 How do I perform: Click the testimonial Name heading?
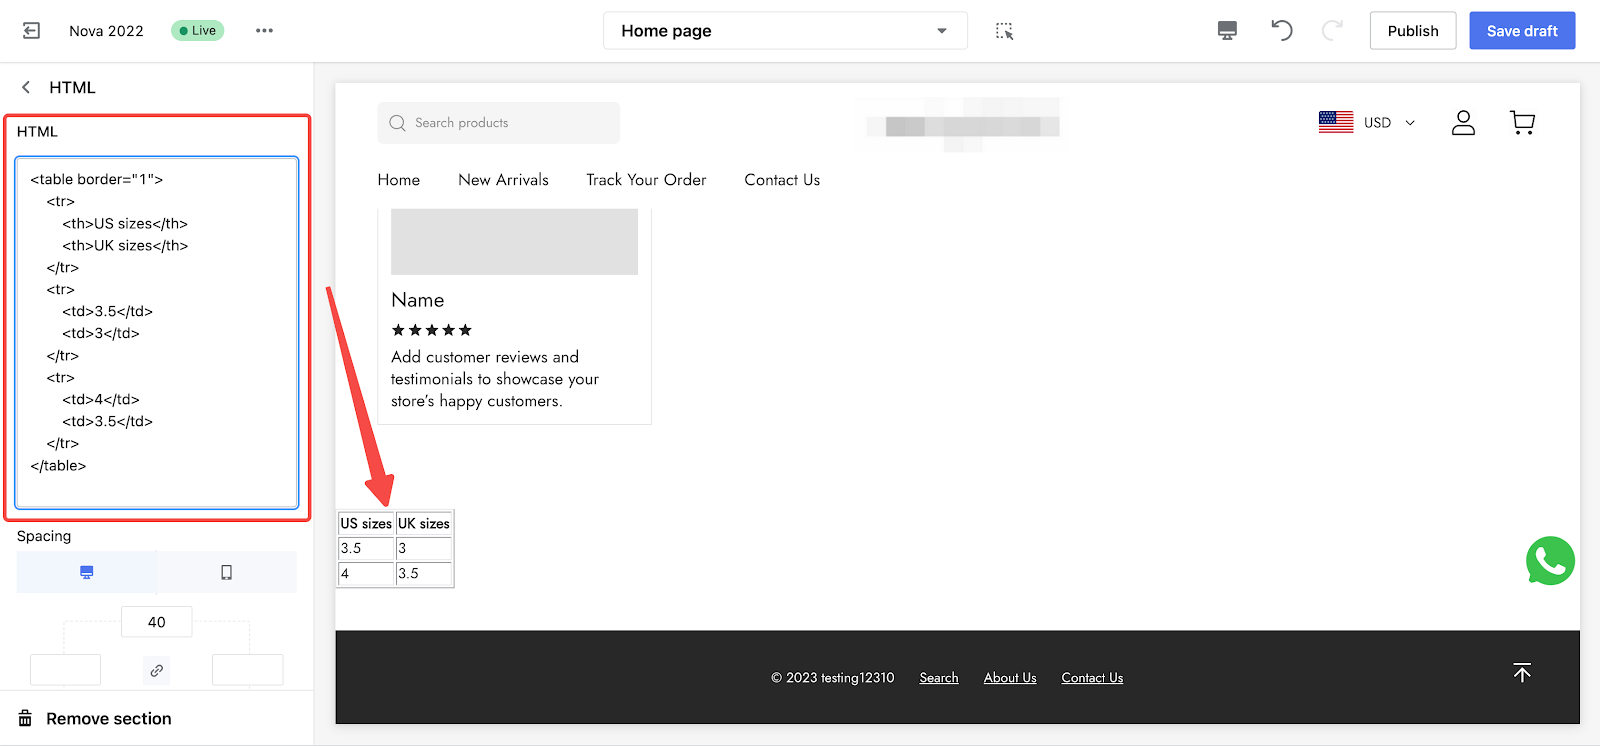point(418,300)
